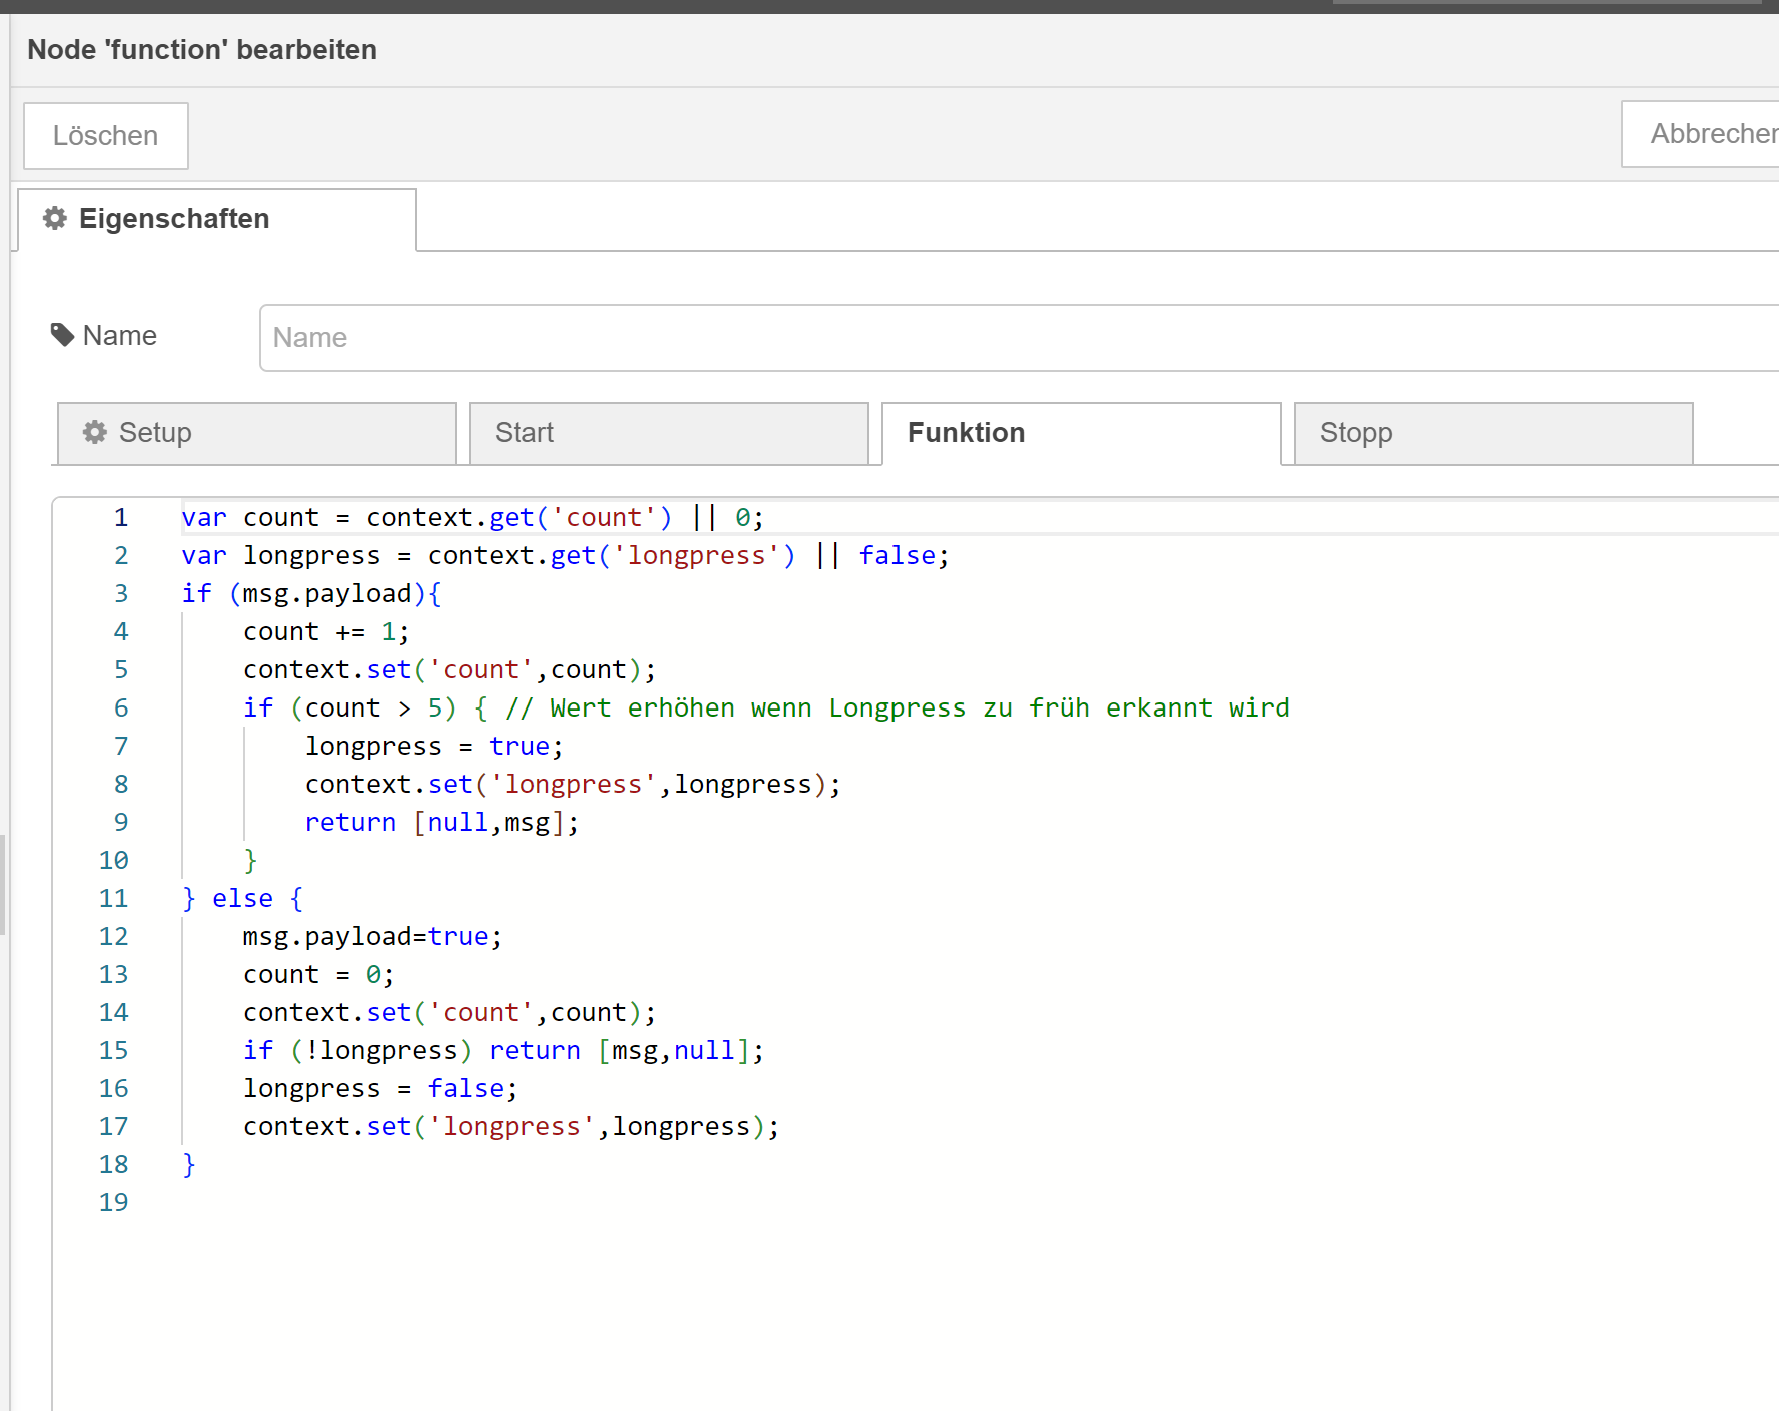Select the Funktion tab
1780x1412 pixels.
pos(1081,433)
